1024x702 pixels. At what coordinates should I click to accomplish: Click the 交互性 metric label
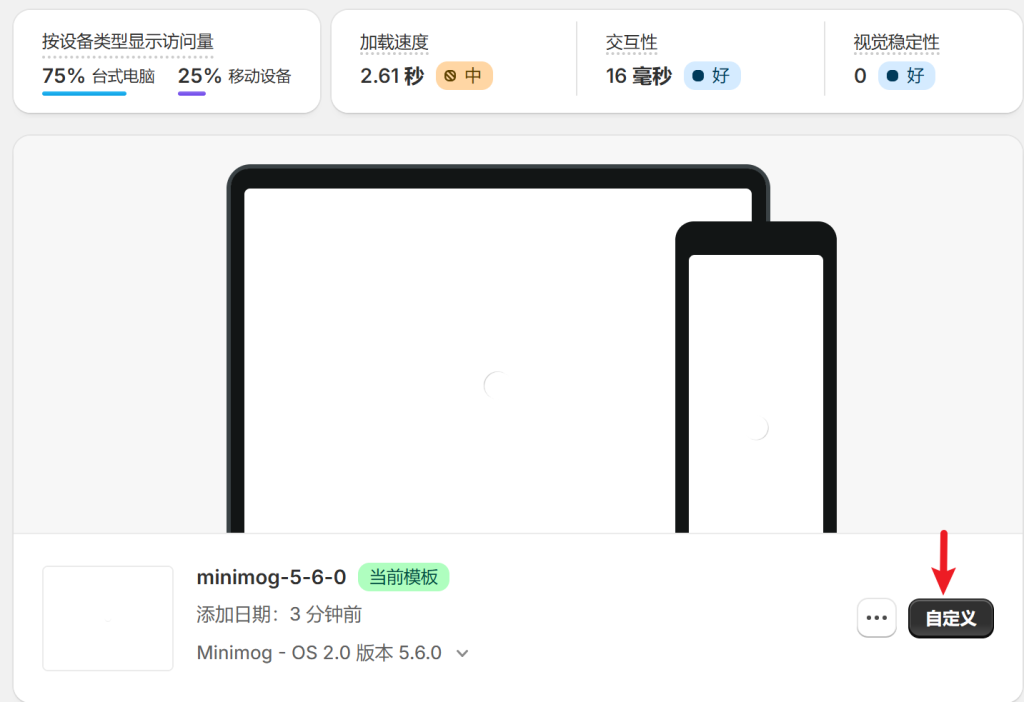631,43
